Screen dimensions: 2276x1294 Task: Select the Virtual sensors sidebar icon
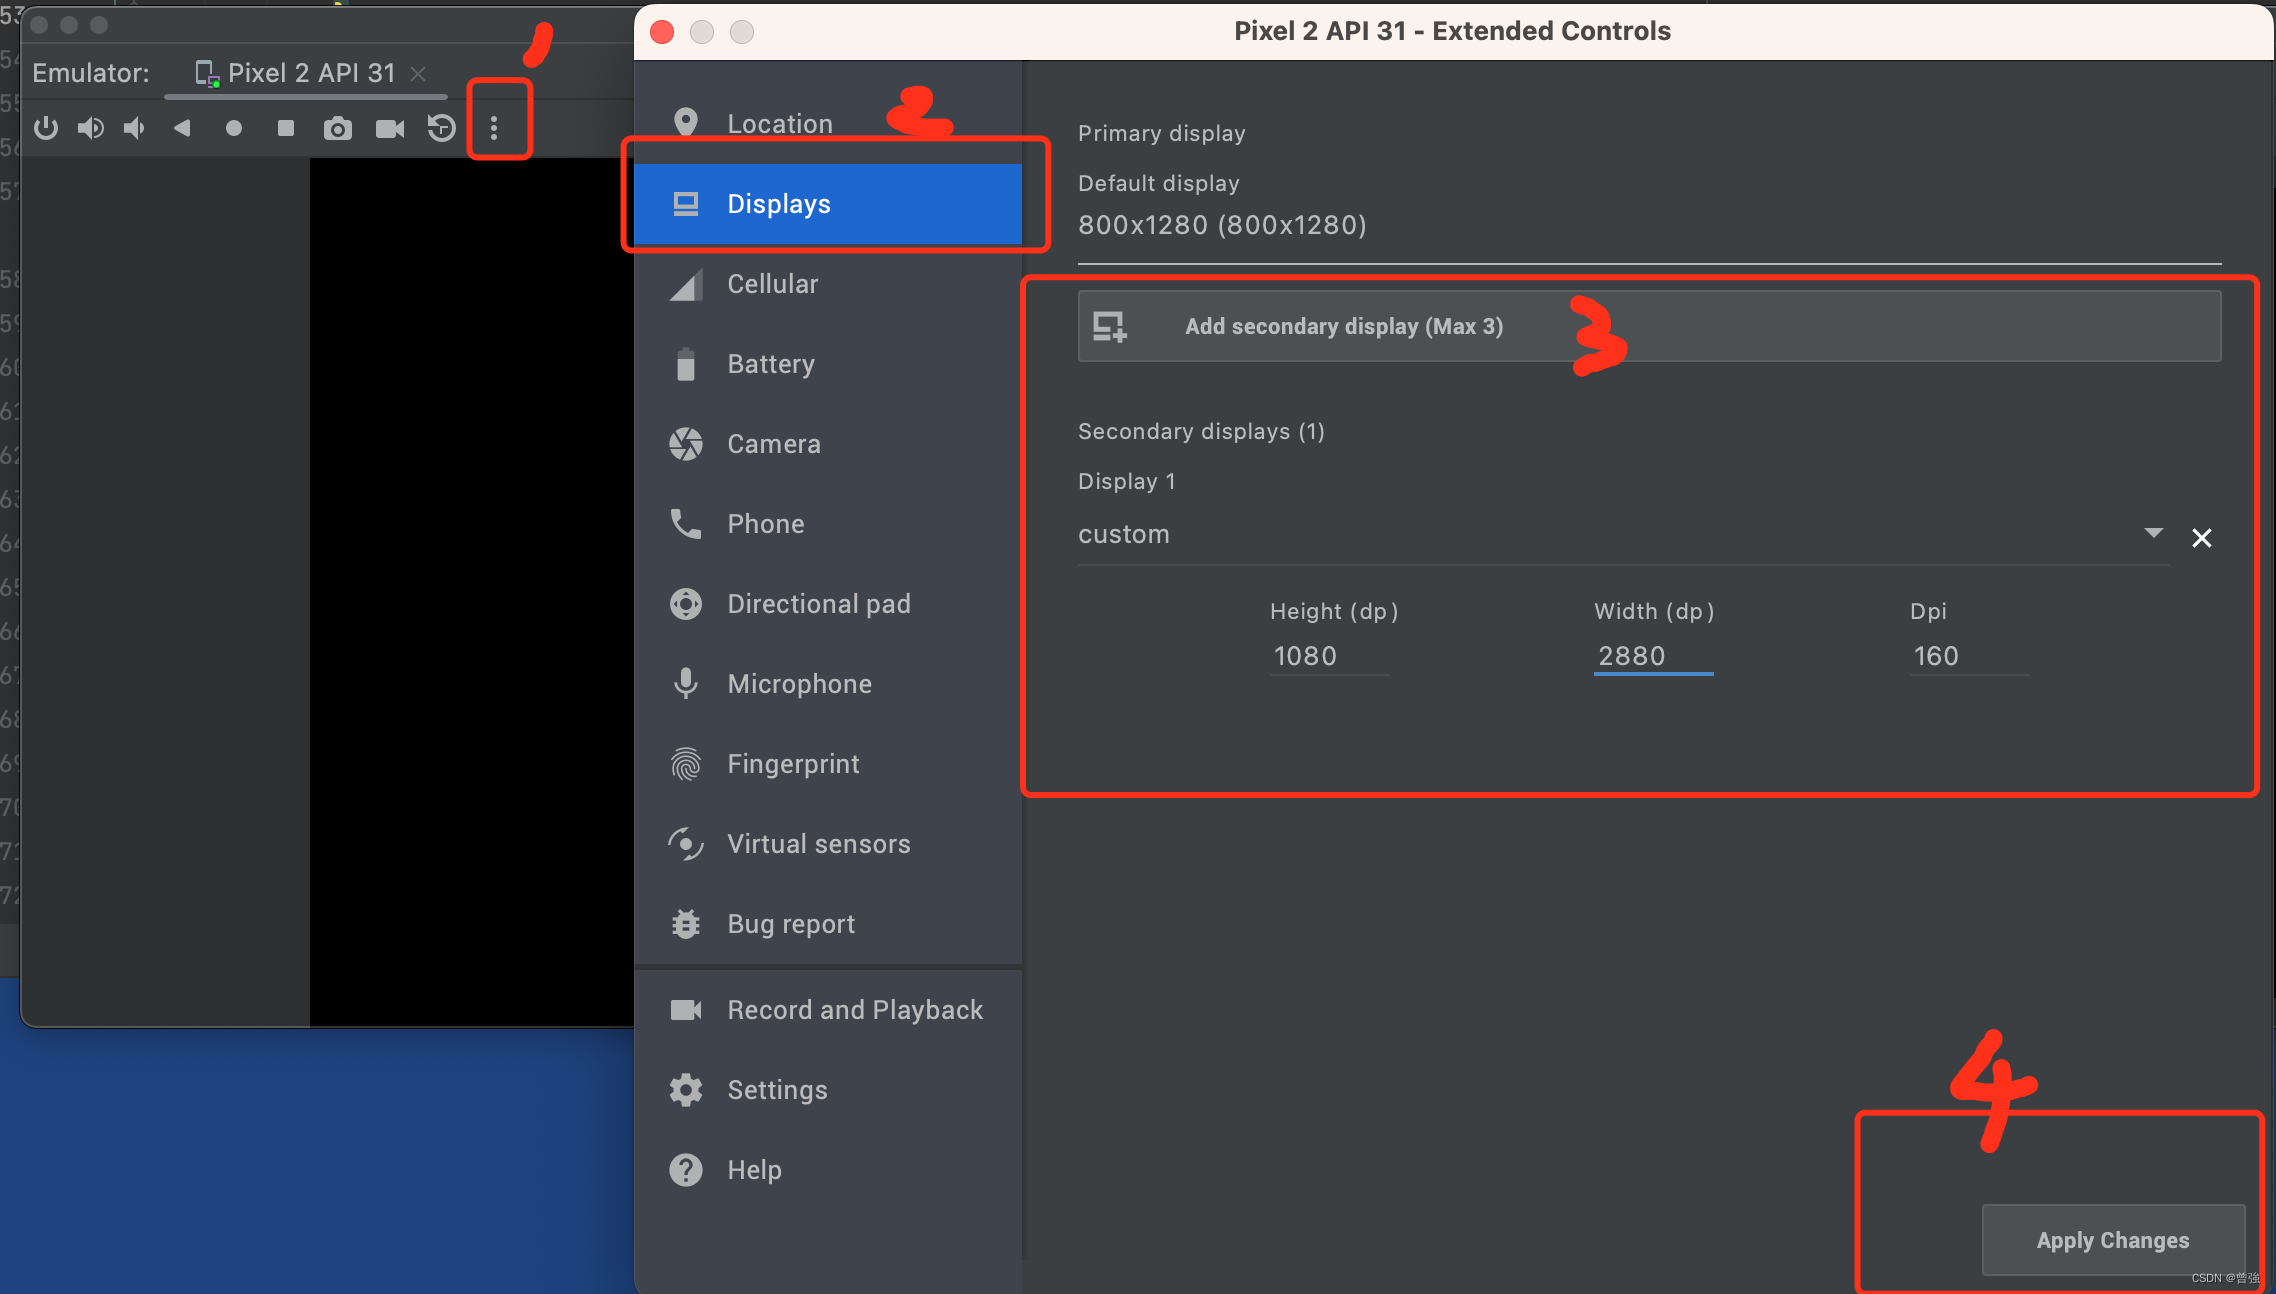pos(686,844)
